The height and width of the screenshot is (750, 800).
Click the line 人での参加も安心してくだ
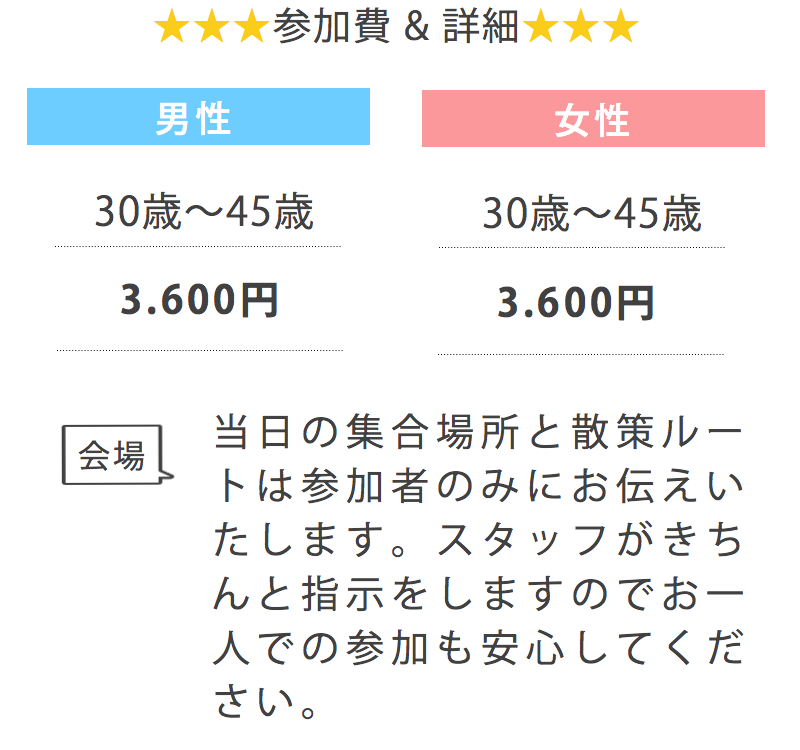pyautogui.click(x=478, y=648)
